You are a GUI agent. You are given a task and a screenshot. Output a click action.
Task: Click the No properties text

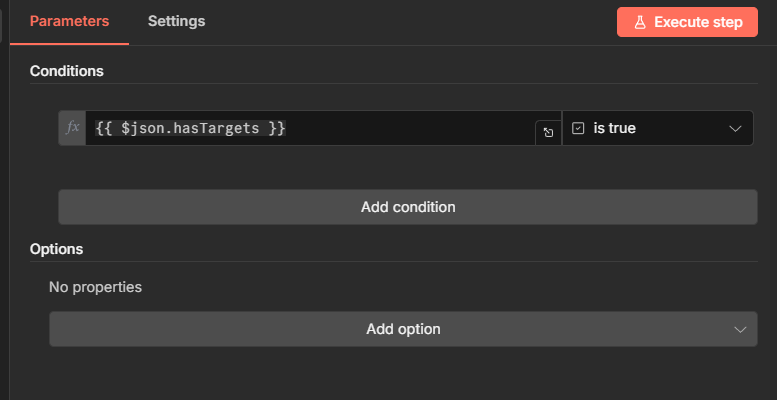(x=96, y=287)
